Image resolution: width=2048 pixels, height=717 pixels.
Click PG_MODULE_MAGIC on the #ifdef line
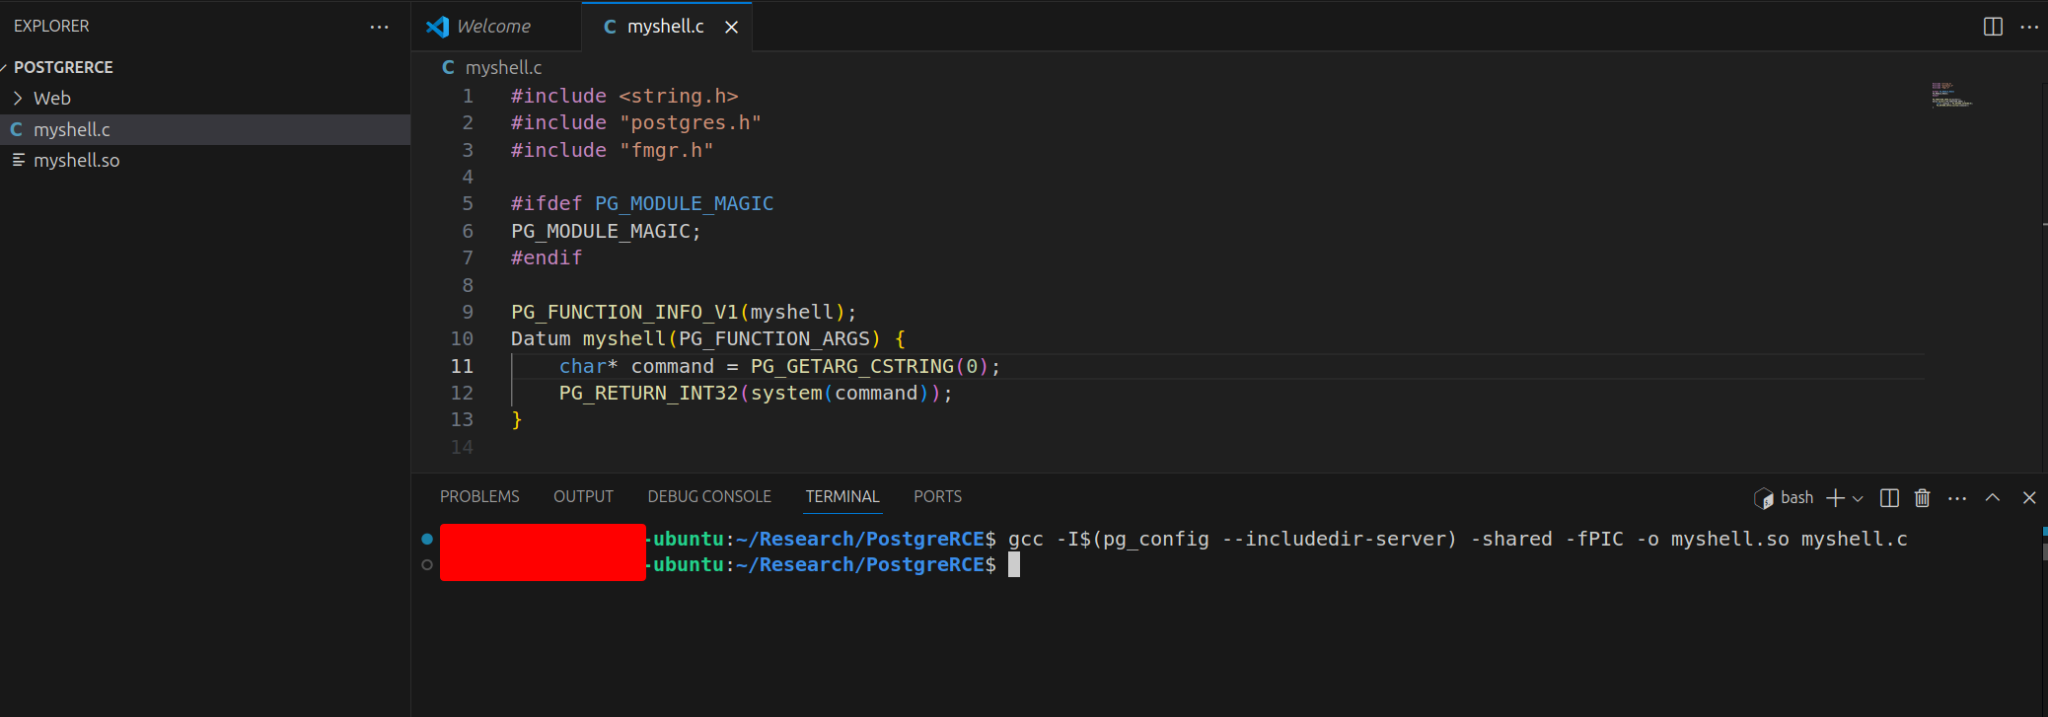tap(684, 204)
